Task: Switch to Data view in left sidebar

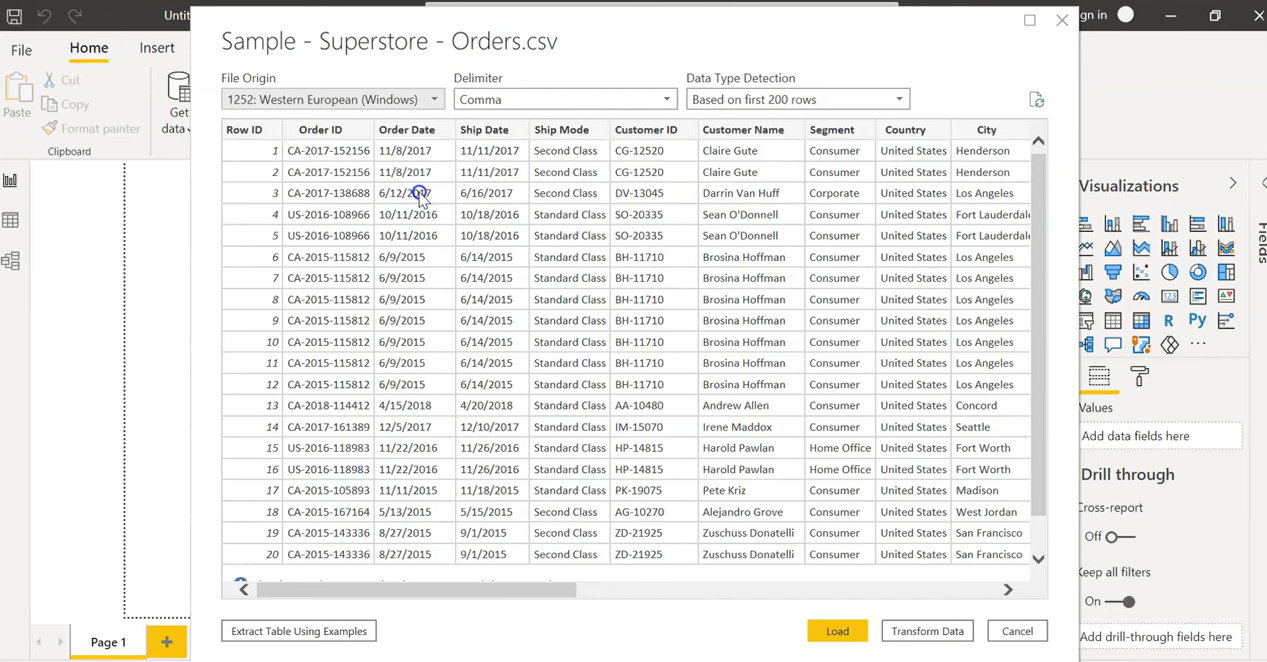Action: [x=11, y=221]
